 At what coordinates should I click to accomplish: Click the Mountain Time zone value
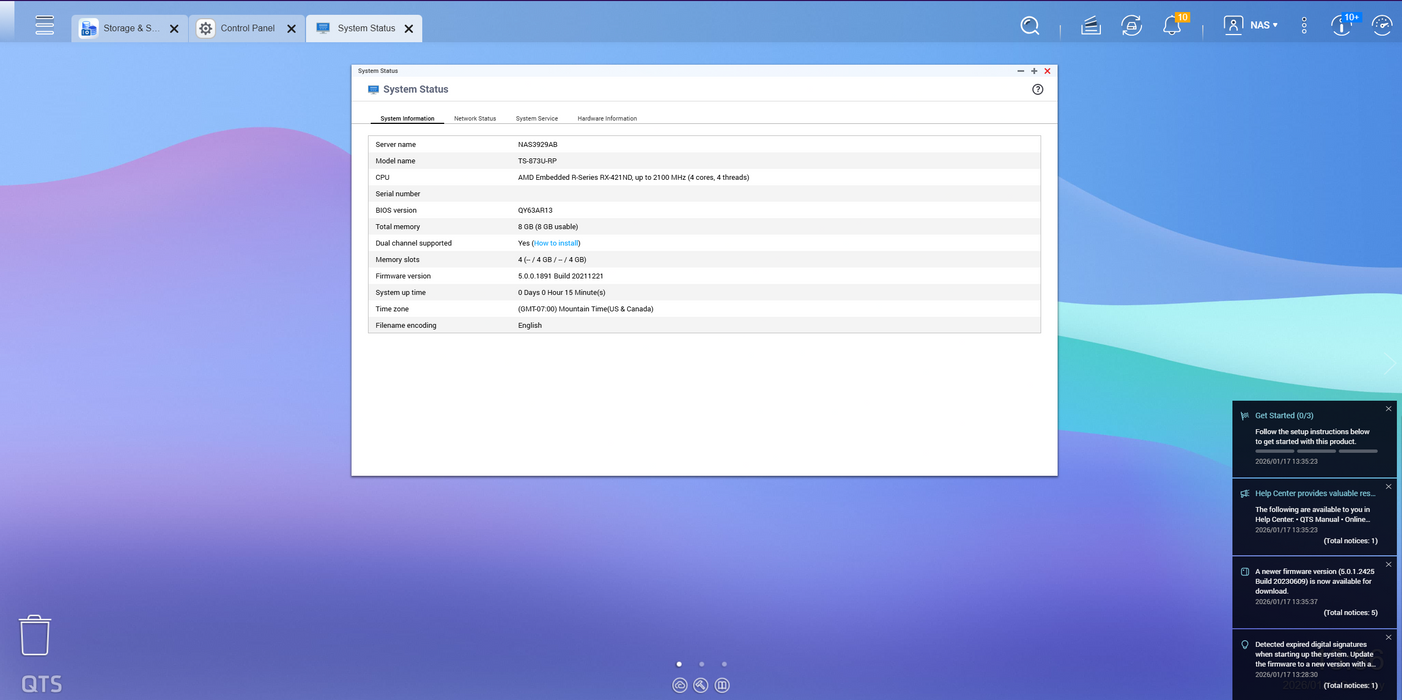tap(586, 309)
